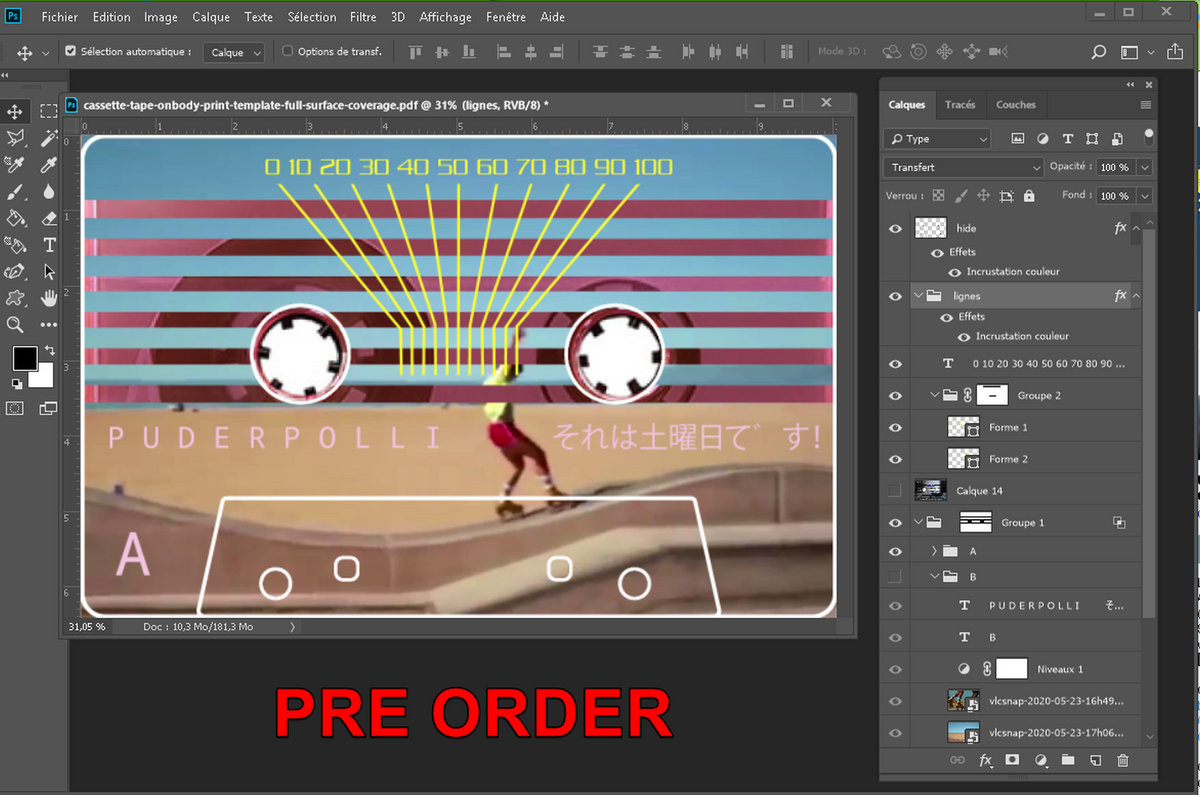Hide the Groupe 1 layer group
Viewport: 1200px width, 795px height.
point(895,522)
